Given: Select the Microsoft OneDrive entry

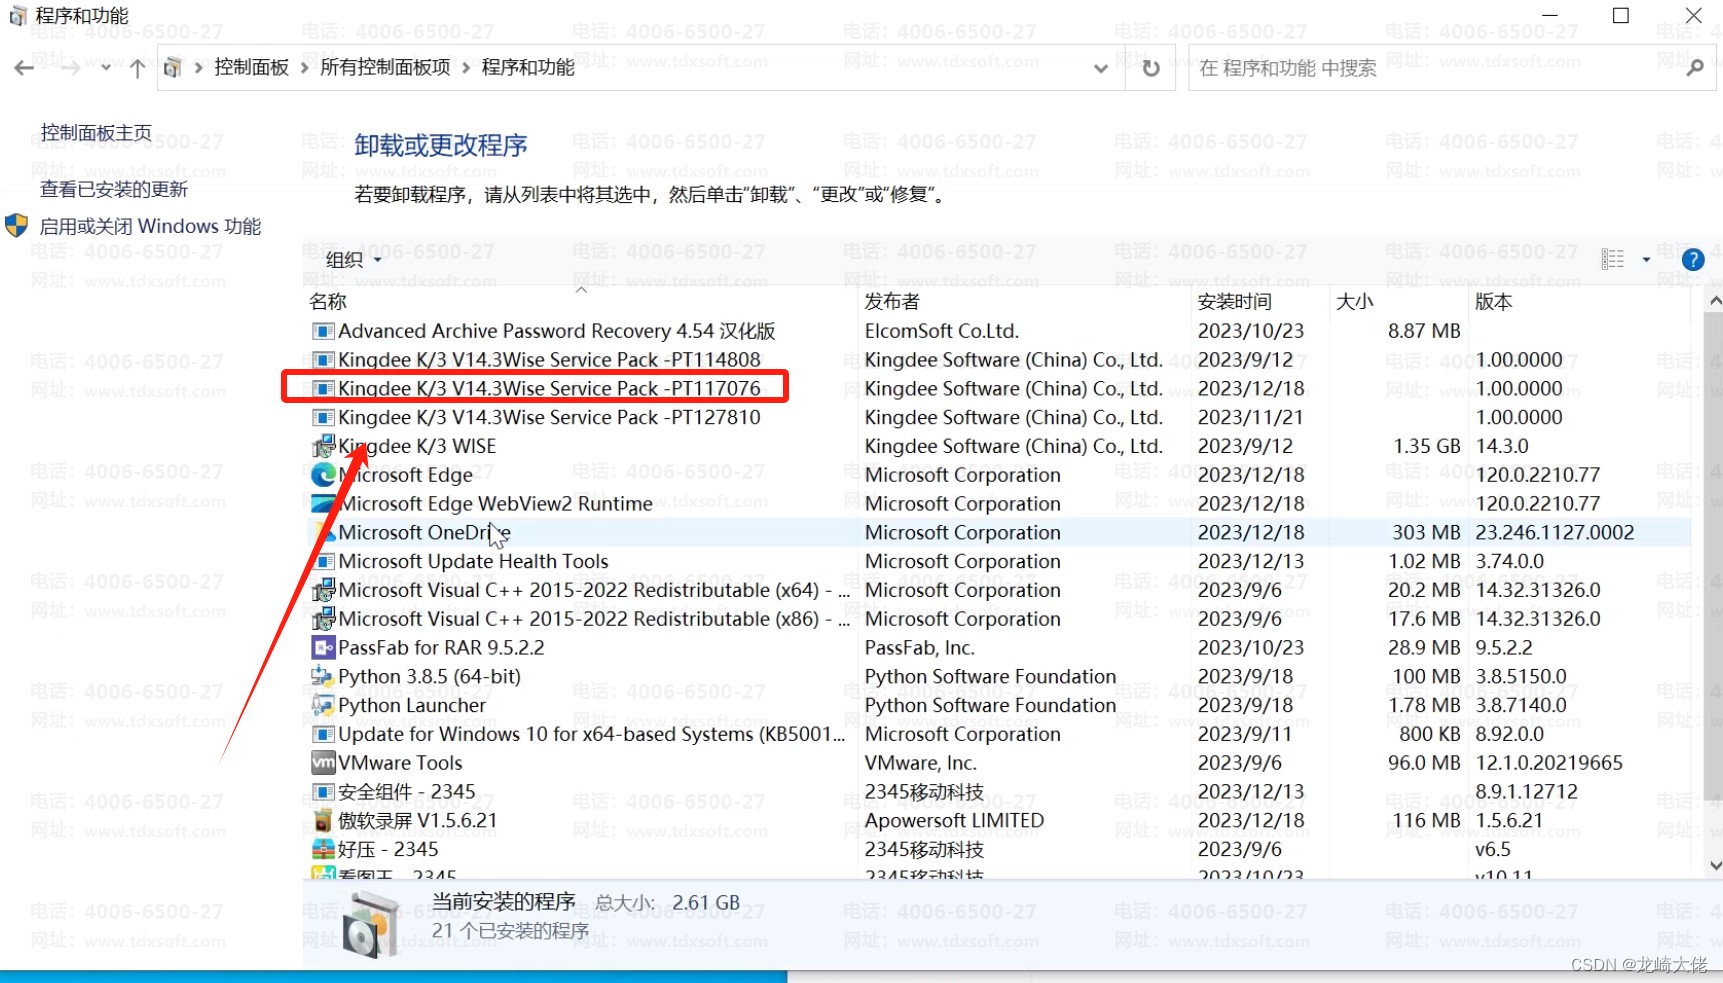Looking at the screenshot, I should click(x=999, y=533).
